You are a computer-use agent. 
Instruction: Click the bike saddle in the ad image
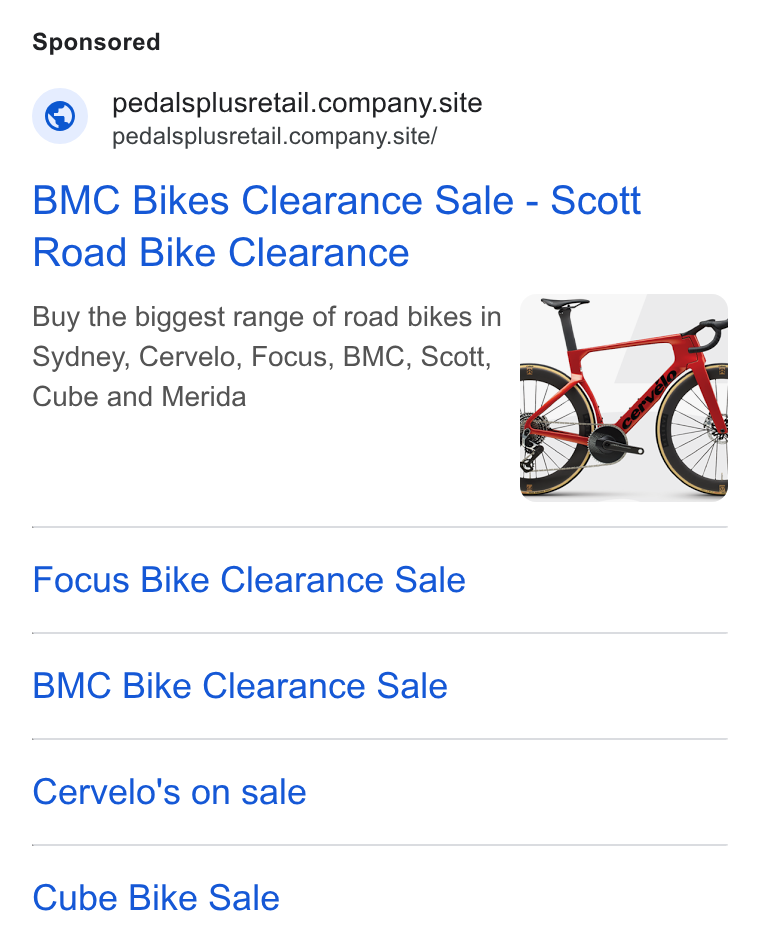click(564, 302)
